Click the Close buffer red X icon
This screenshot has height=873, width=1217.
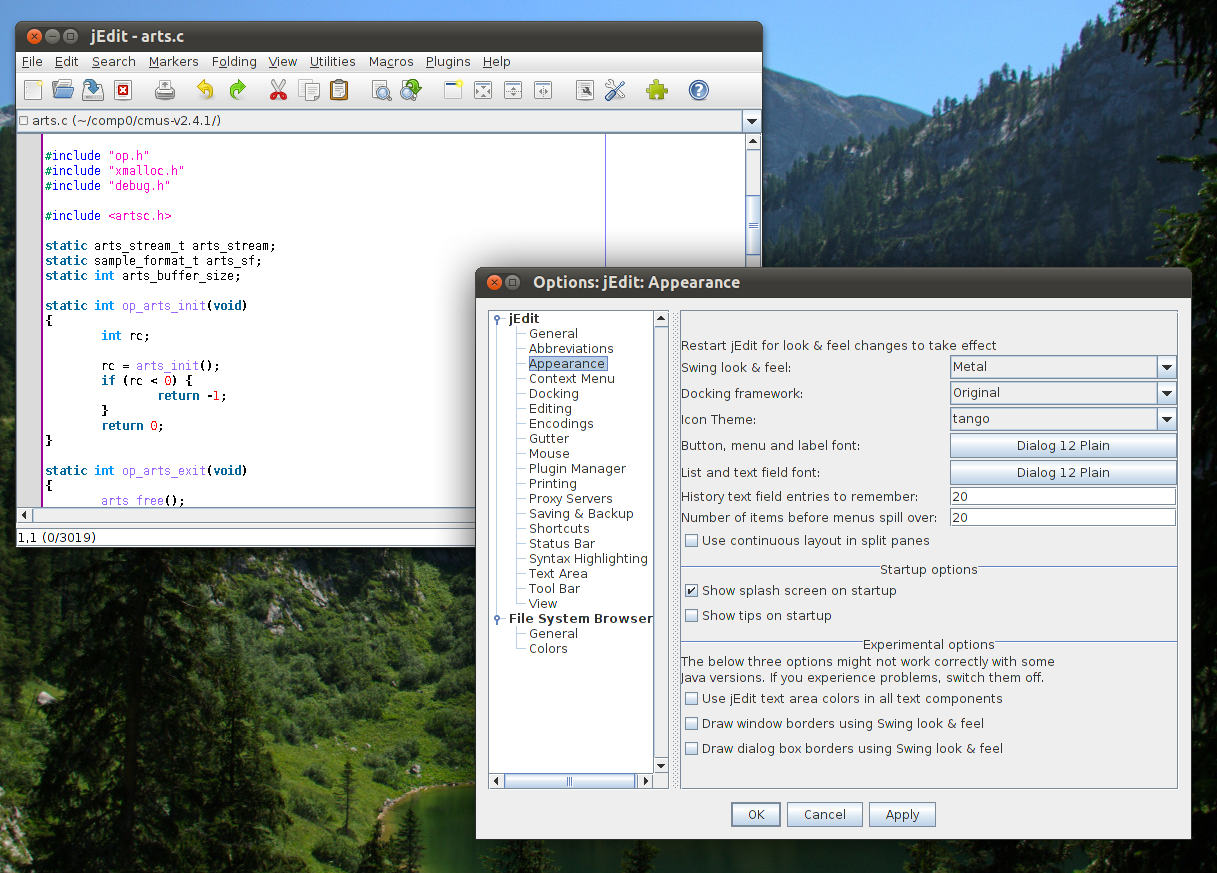pyautogui.click(x=123, y=90)
